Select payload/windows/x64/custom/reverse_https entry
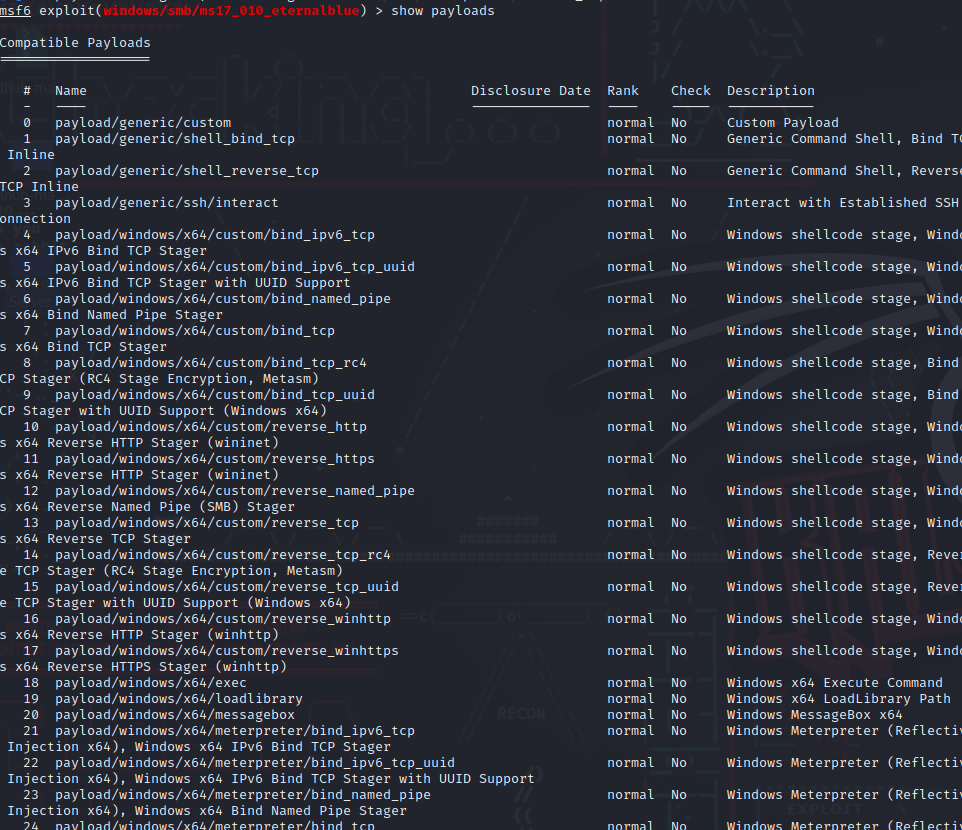Viewport: 962px width, 830px height. click(x=215, y=458)
